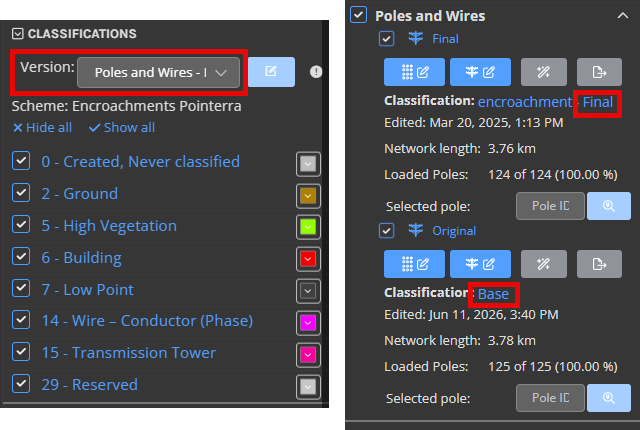Click the green High Vegetation color swatch
Viewport: 640px width, 430px height.
(x=308, y=227)
